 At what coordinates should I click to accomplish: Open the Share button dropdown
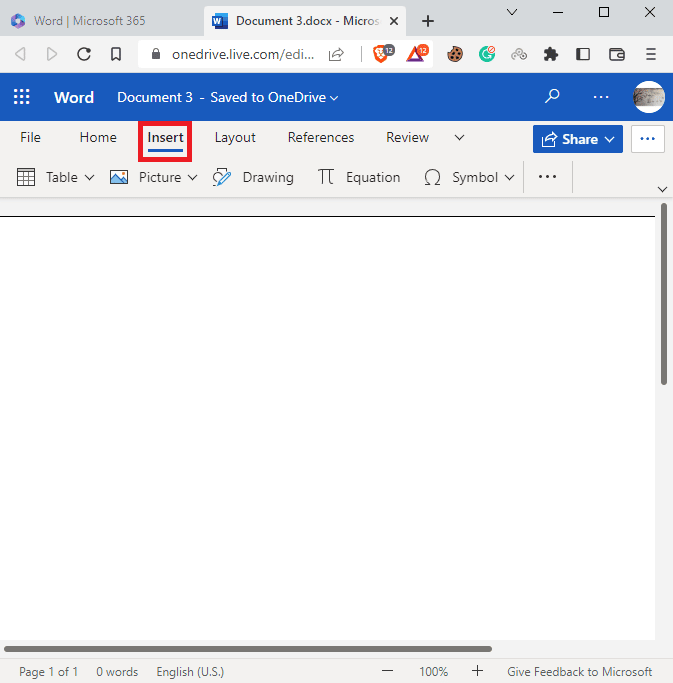pyautogui.click(x=610, y=139)
